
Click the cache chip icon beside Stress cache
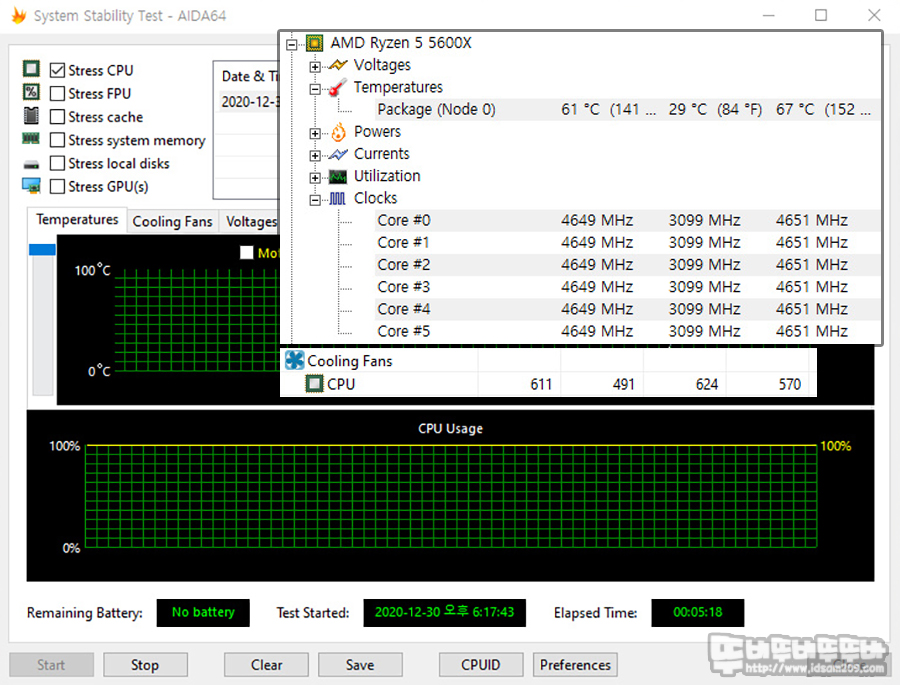[31, 115]
